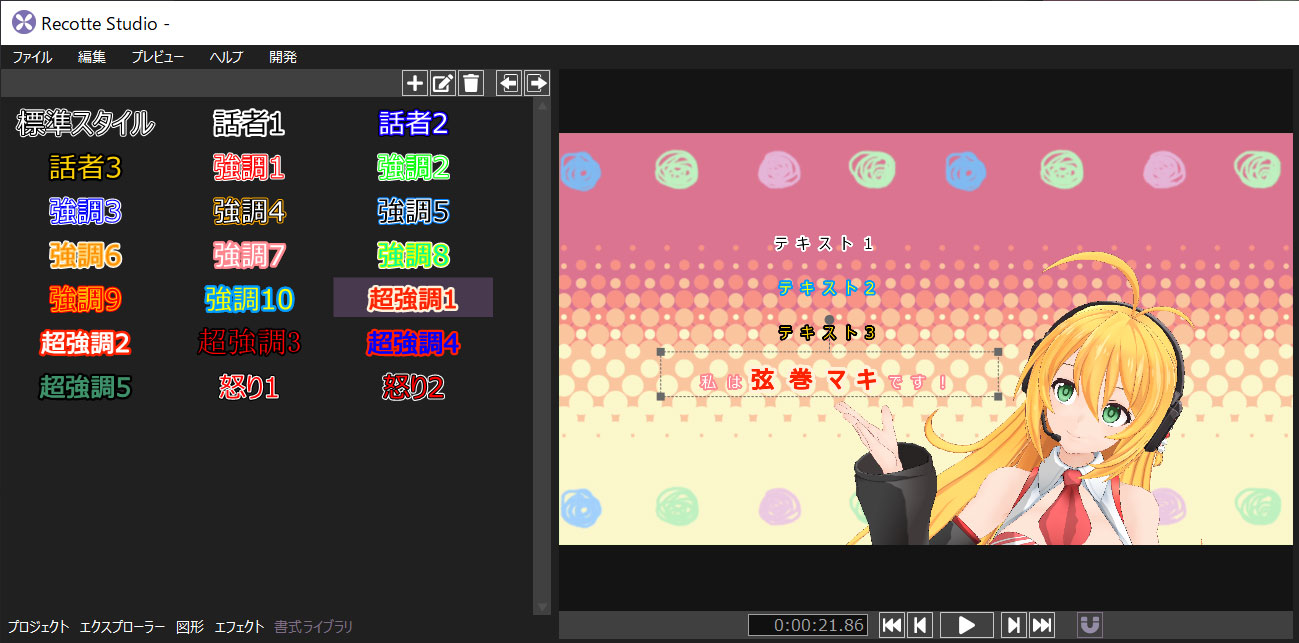Step back one frame
Viewport: 1299px width, 643px height.
[x=921, y=625]
